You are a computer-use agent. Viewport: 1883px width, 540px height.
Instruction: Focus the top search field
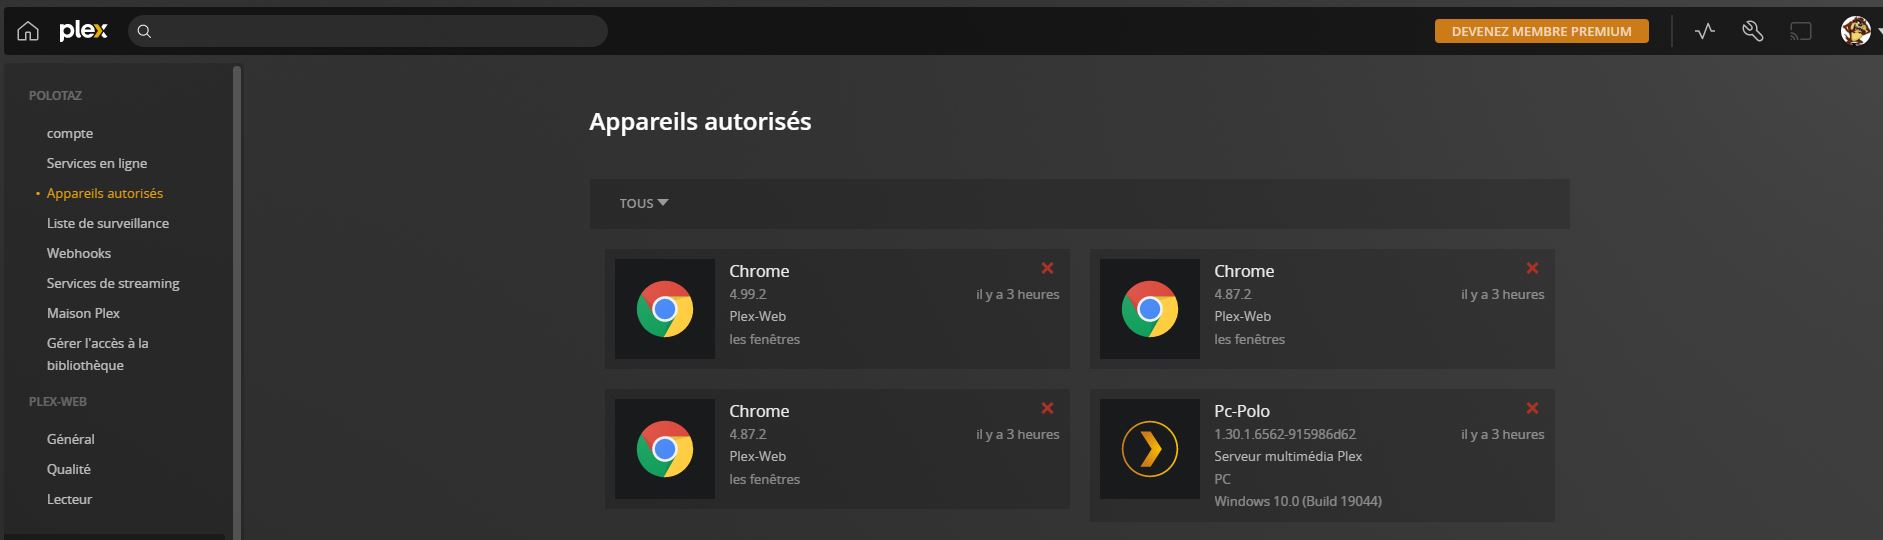[x=380, y=31]
